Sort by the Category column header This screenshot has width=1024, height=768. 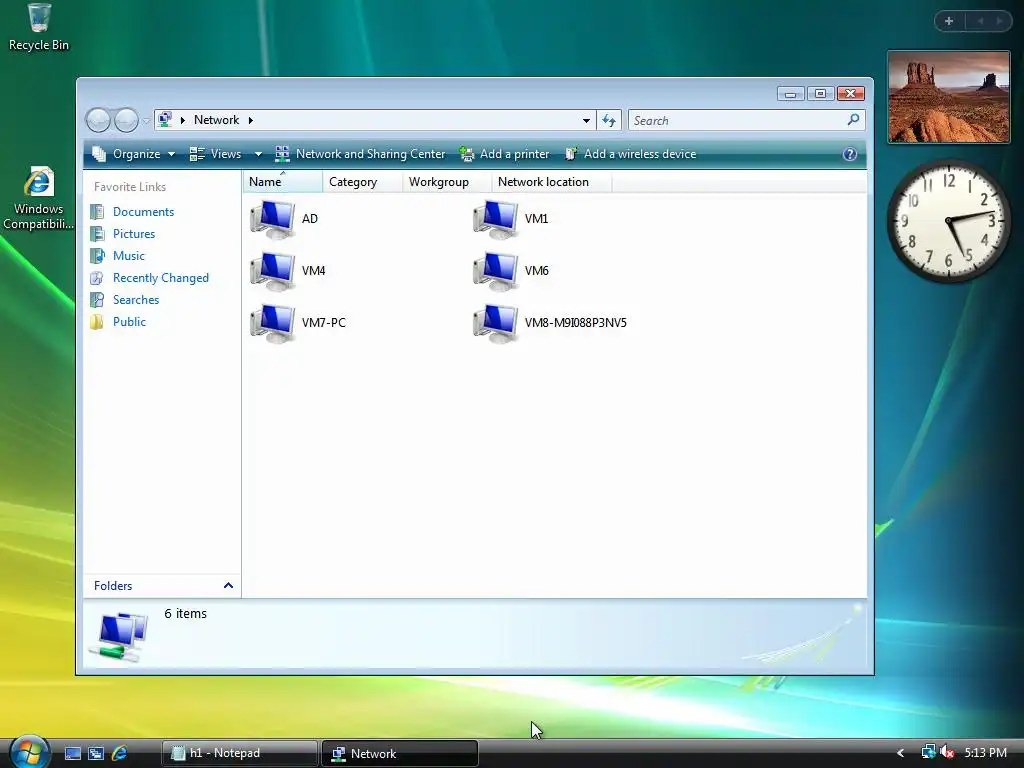[362, 182]
